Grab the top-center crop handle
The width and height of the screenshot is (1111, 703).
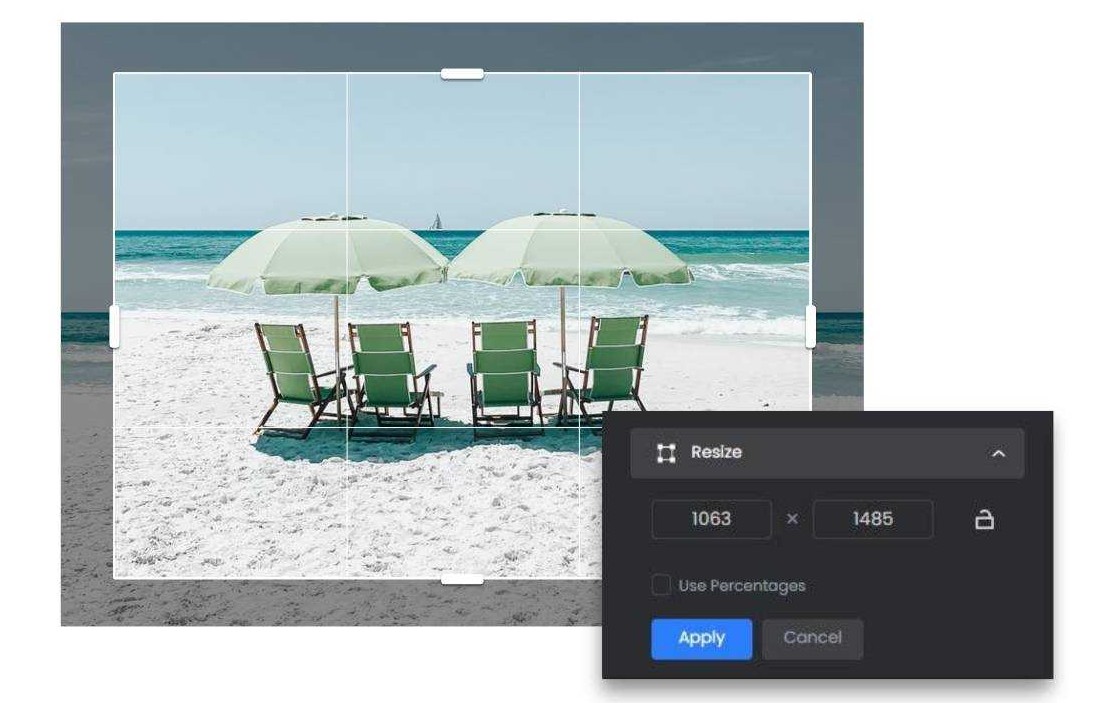tap(462, 74)
